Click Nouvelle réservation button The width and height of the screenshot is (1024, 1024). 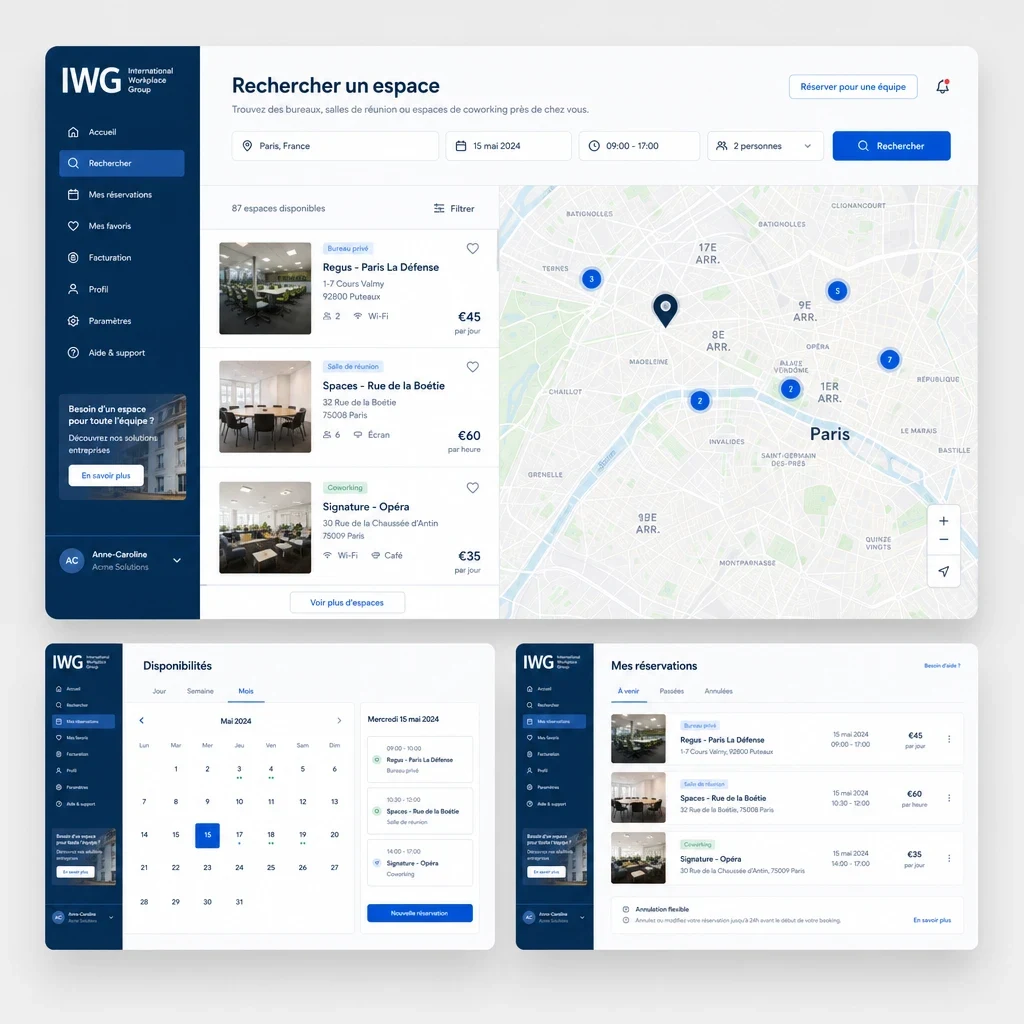point(420,913)
